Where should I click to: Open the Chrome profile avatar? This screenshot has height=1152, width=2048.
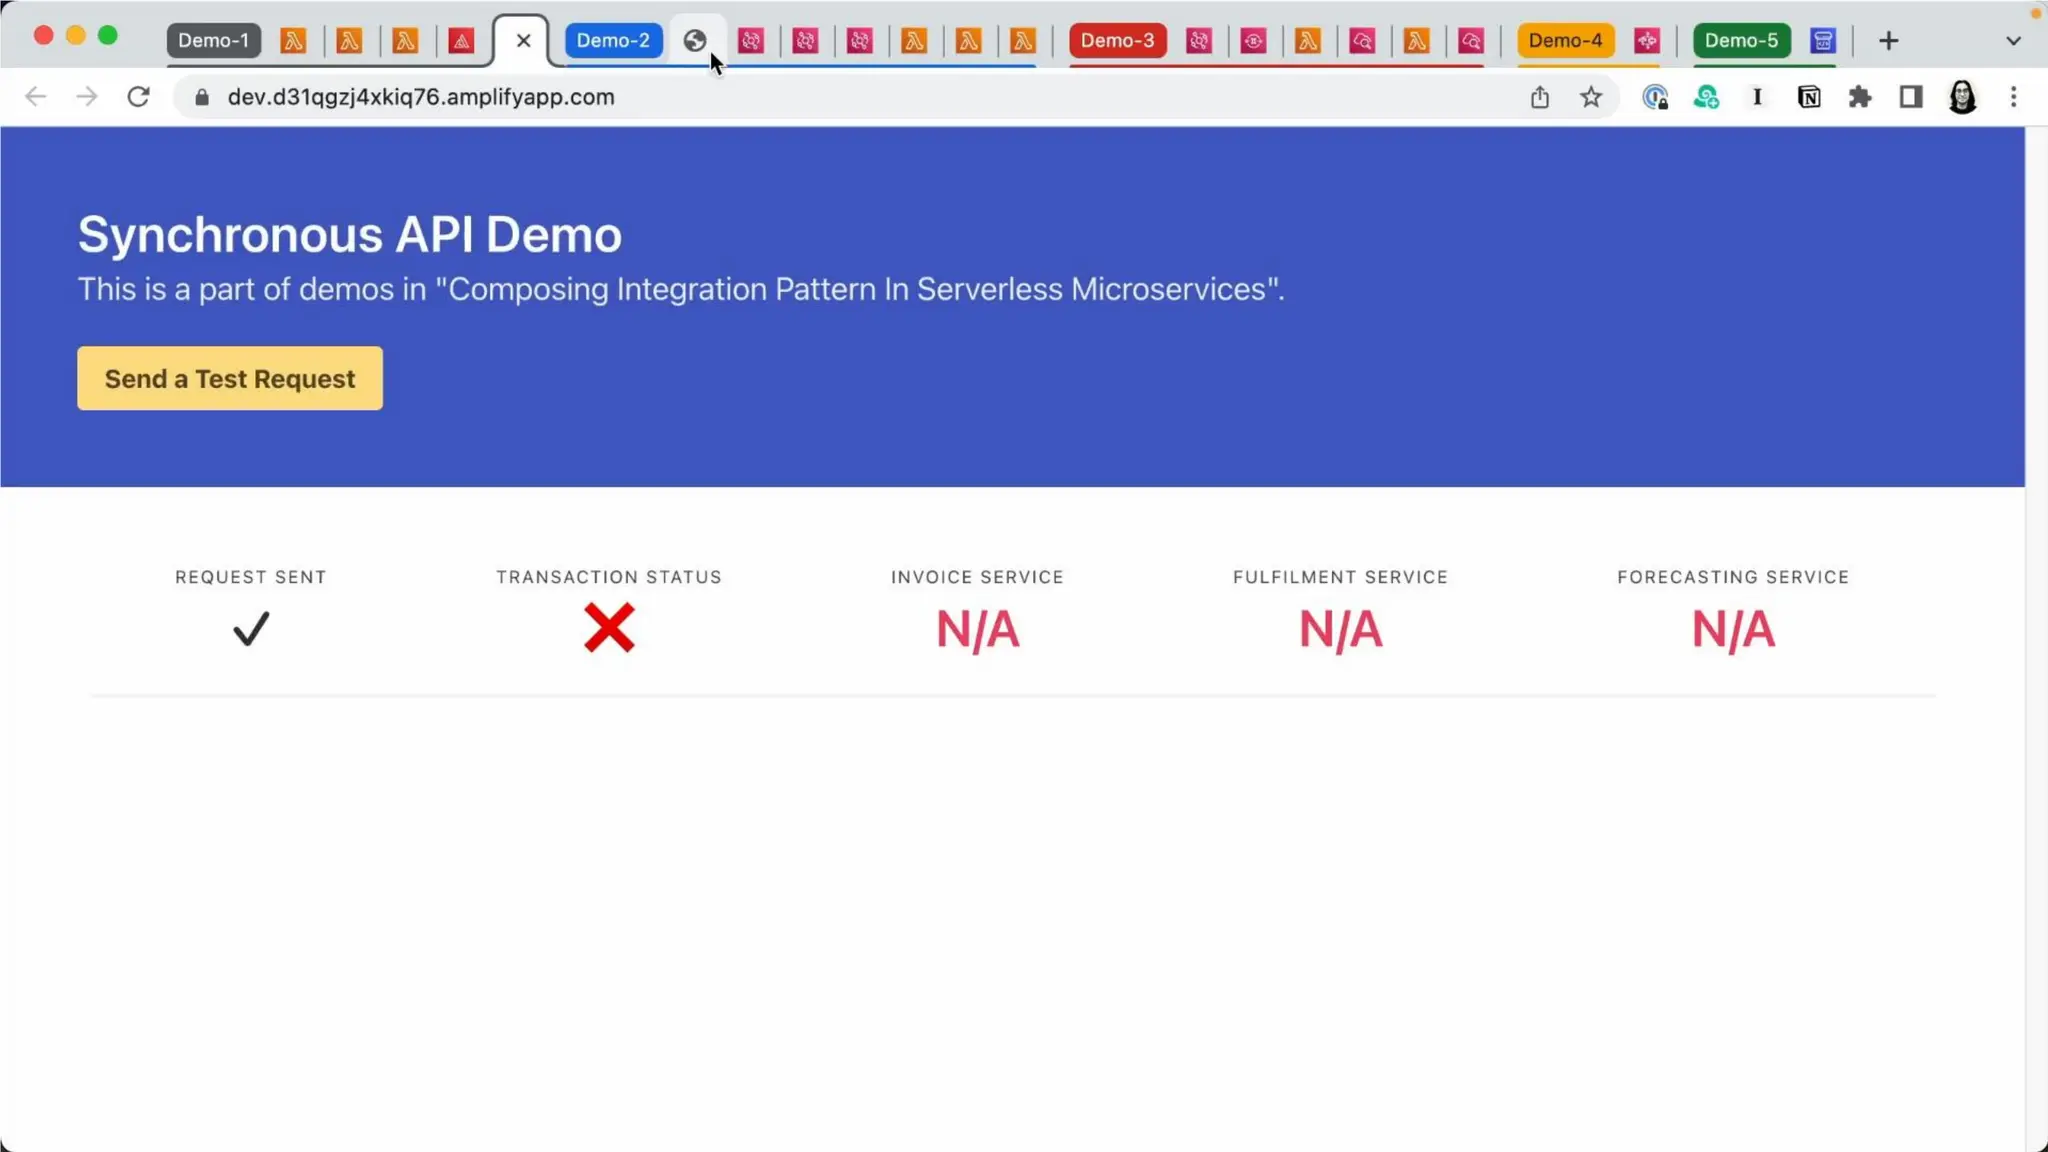pyautogui.click(x=1962, y=97)
